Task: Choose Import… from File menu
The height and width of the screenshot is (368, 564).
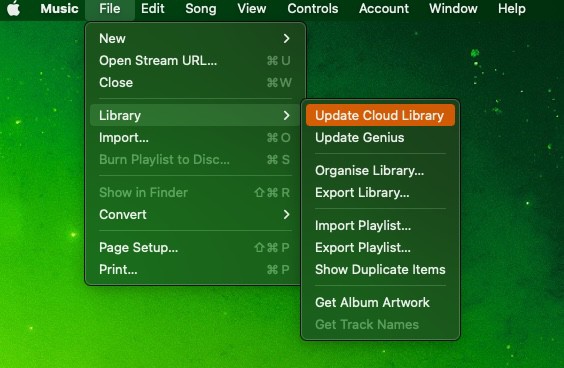Action: click(195, 137)
